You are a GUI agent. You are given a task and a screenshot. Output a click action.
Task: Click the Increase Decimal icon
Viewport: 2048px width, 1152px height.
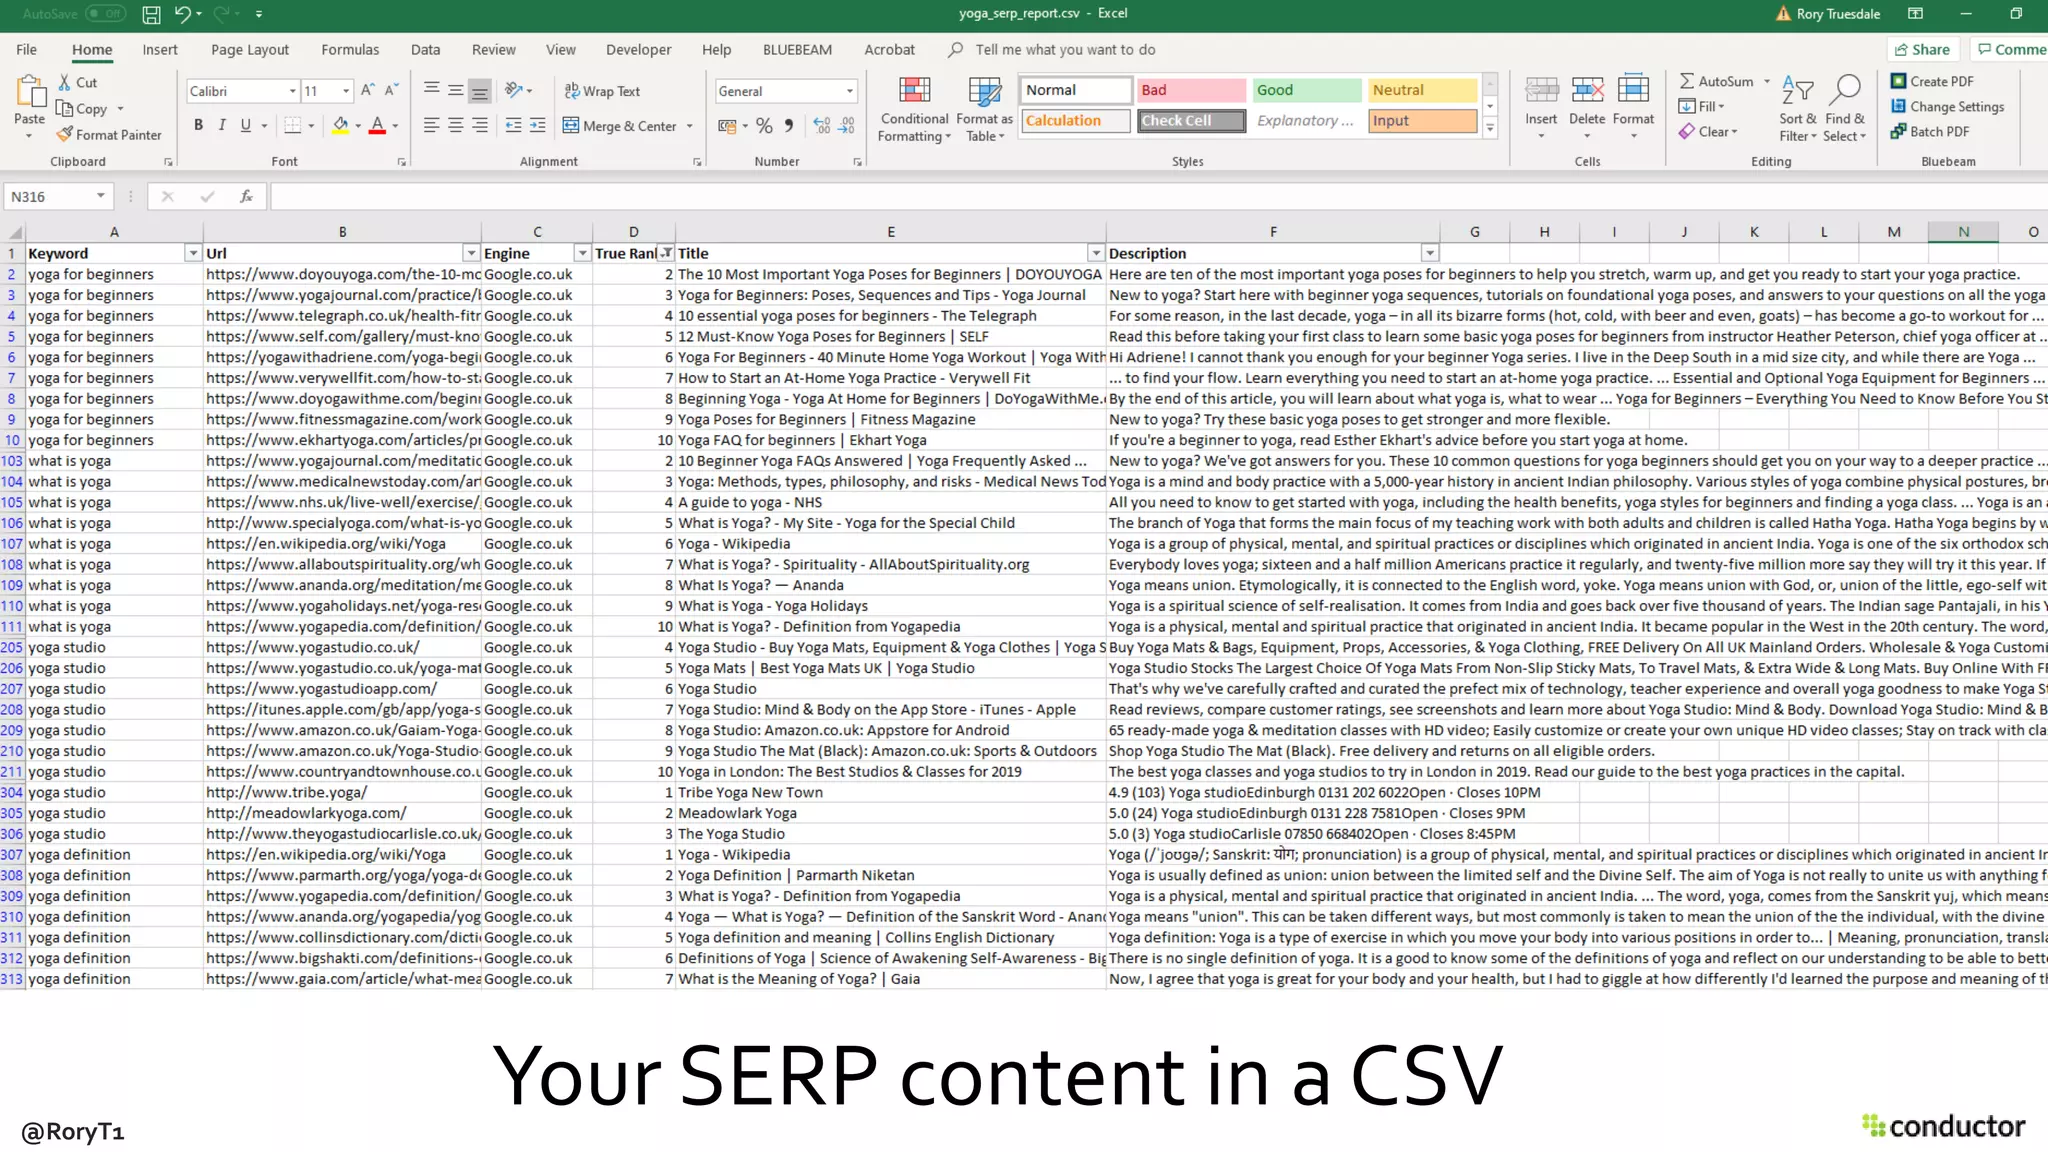tap(822, 125)
